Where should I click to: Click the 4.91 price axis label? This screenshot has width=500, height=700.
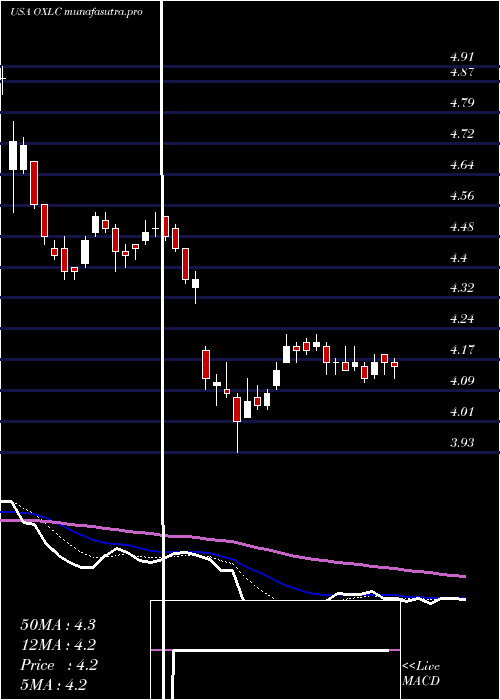click(462, 57)
